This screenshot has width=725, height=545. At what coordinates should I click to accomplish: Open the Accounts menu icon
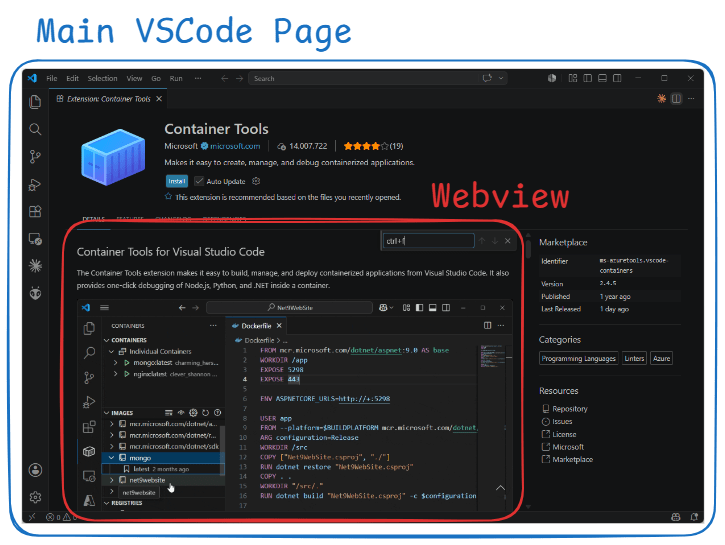point(35,470)
